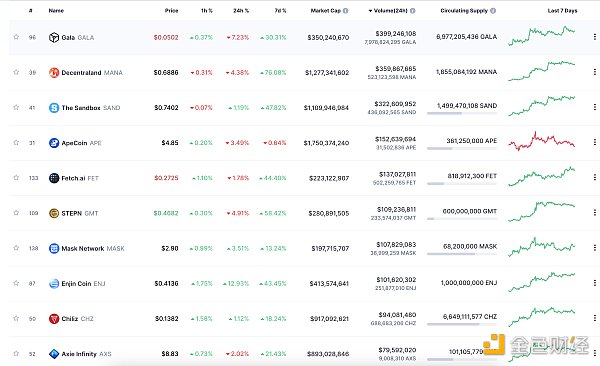The width and height of the screenshot is (600, 366).
Task: Click The Sandbox circulating supply progress bar
Action: pyautogui.click(x=462, y=113)
